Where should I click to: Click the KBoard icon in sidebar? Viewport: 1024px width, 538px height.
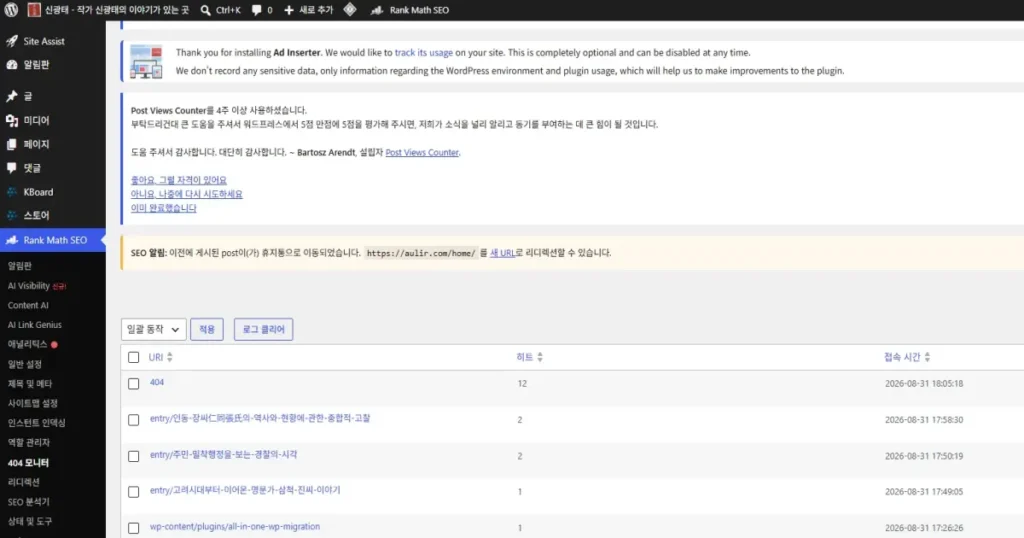click(12, 192)
